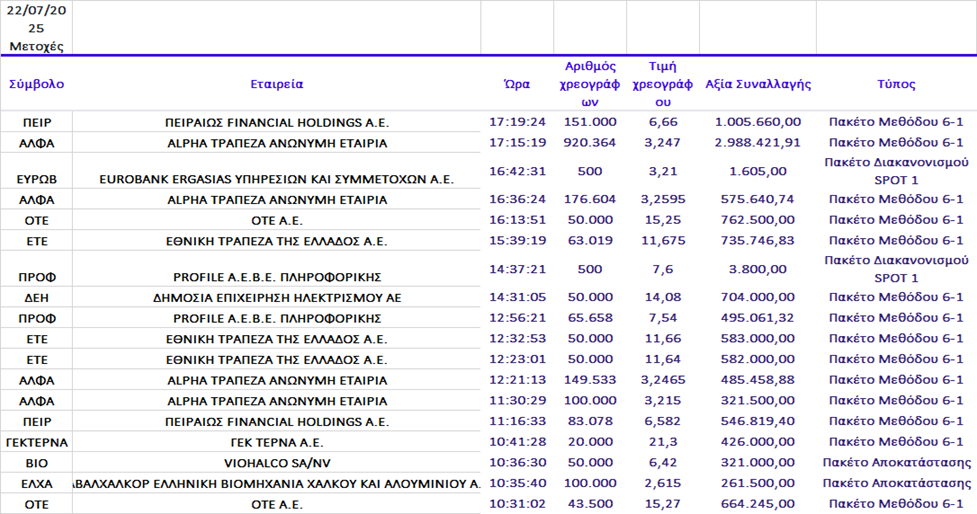Click the ΓΕΚΤΕΡΝΑ symbol cell

pos(37,443)
